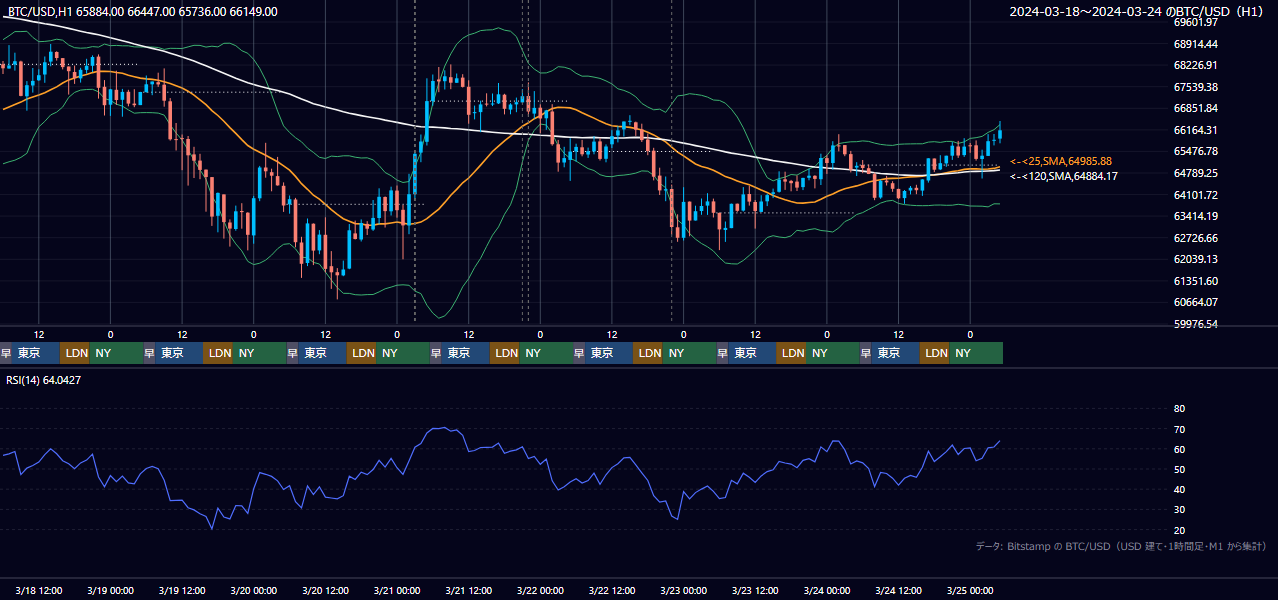This screenshot has width=1278, height=600.
Task: Select price axis value 66851.84
Action: 1195,108
